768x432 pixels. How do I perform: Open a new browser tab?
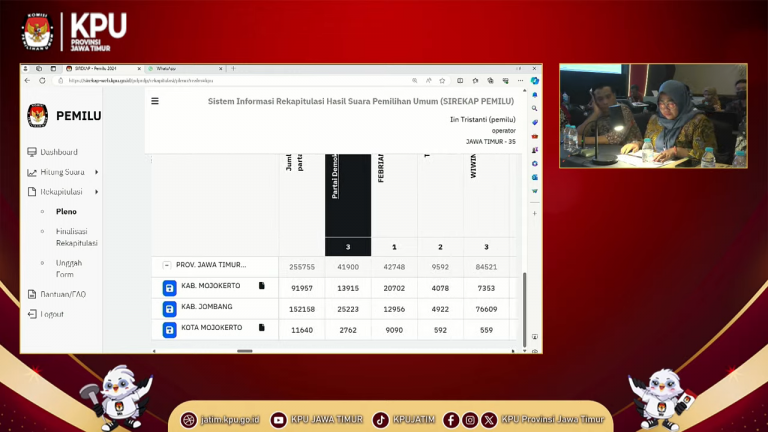click(x=233, y=69)
